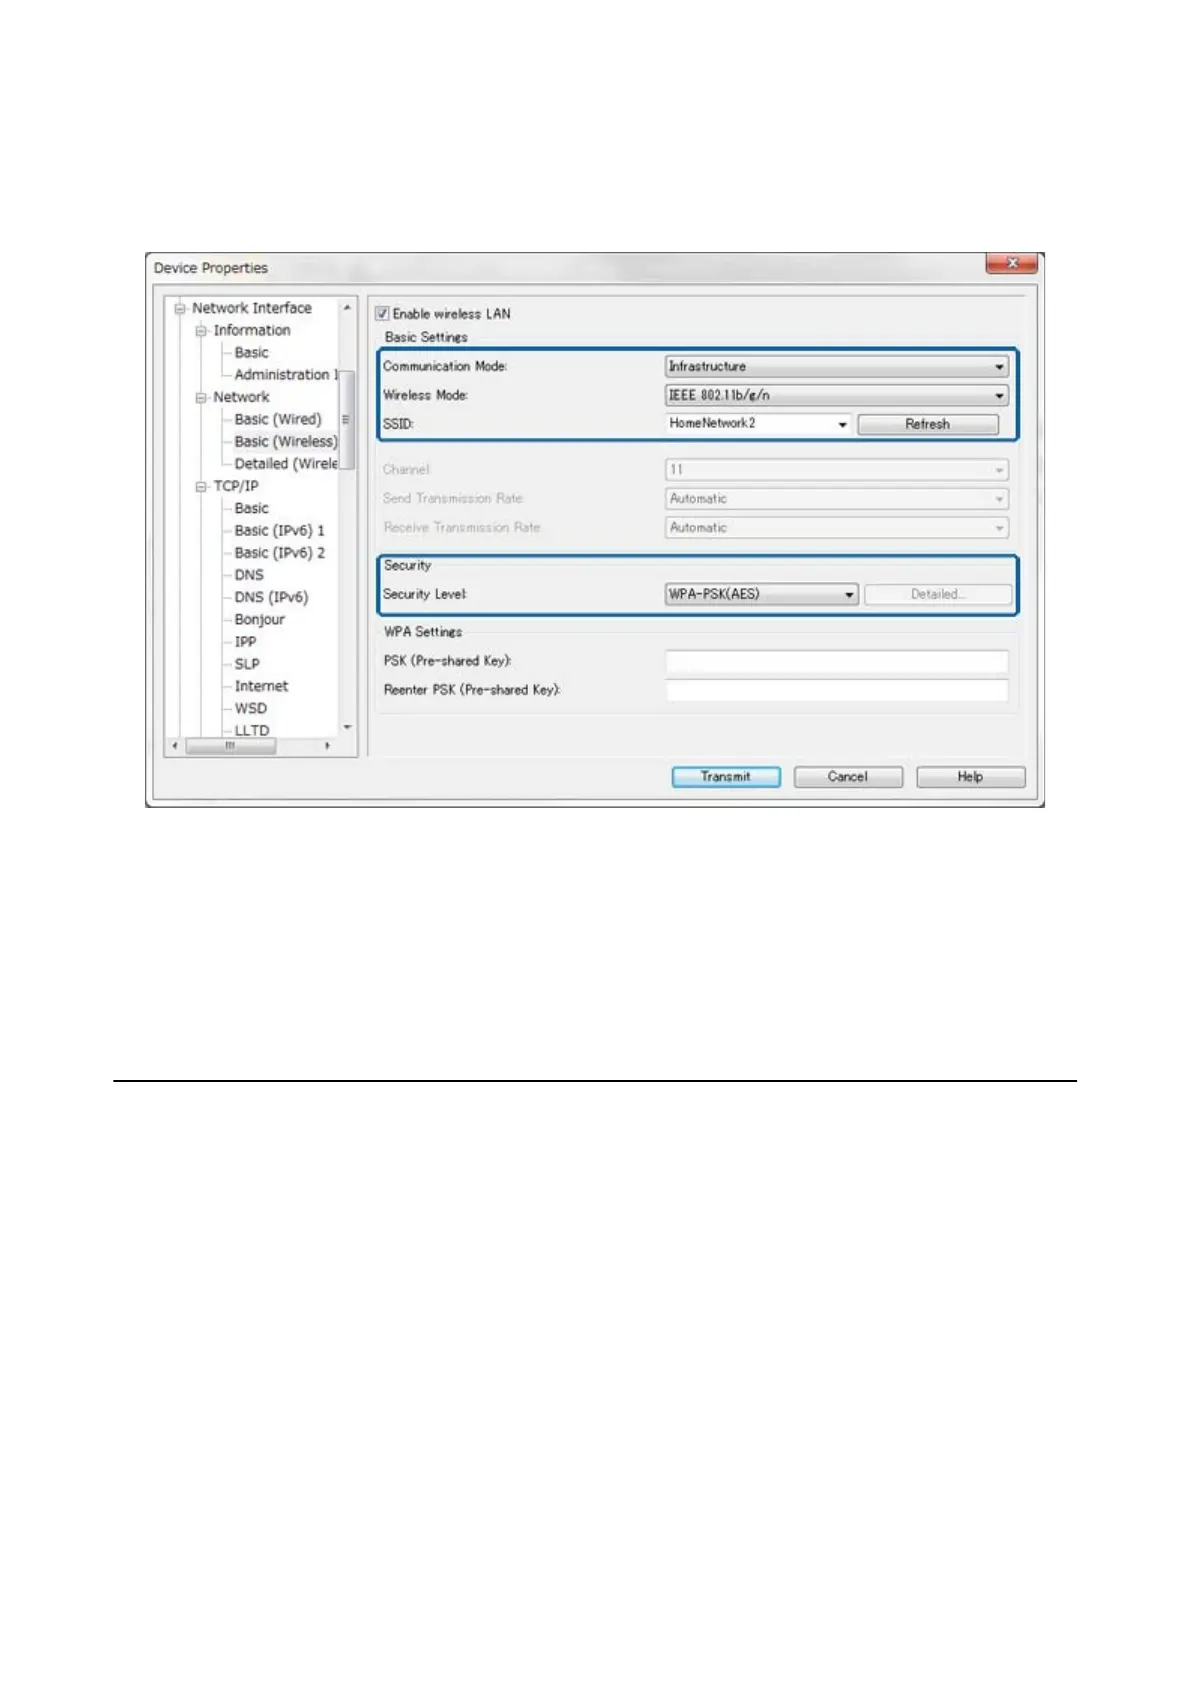Collapse the TCP/IP tree node
Screen dimensions: 1190x1684
tap(201, 486)
